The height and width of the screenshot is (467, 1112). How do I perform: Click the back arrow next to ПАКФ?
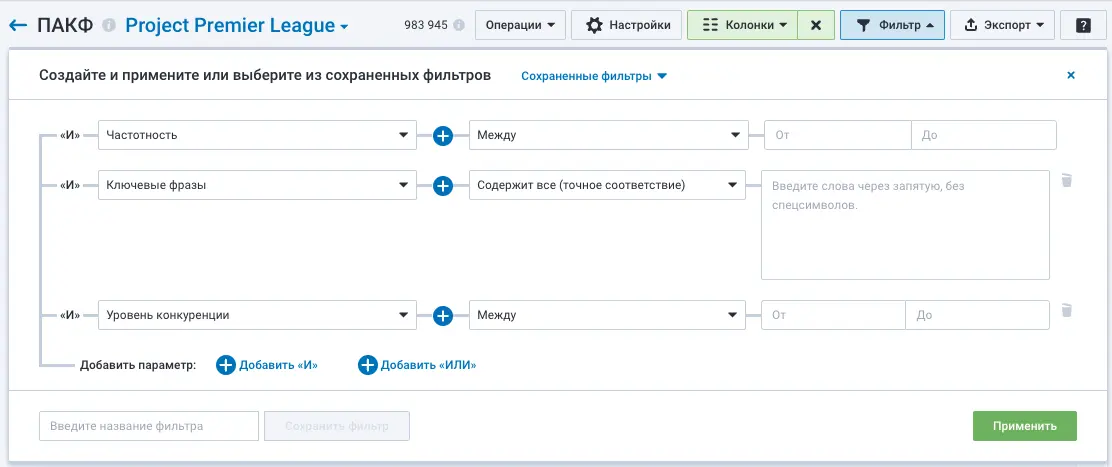point(18,25)
